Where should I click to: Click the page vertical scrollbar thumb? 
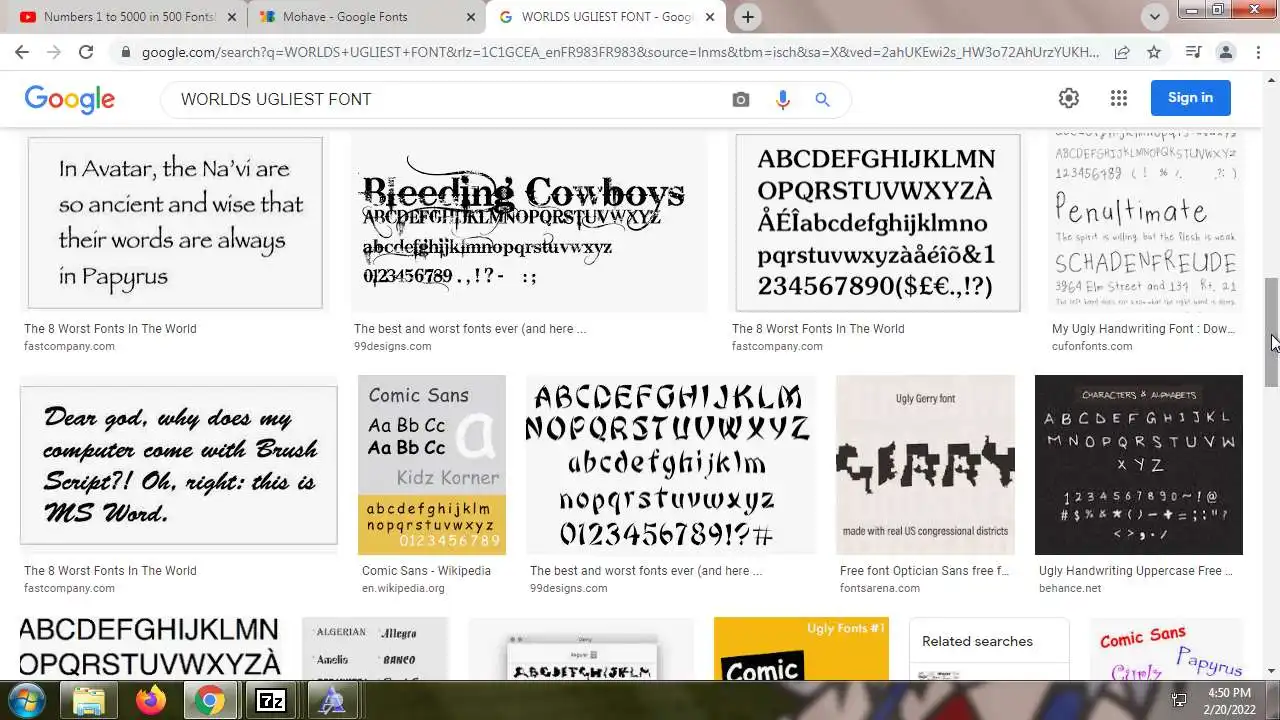1271,332
